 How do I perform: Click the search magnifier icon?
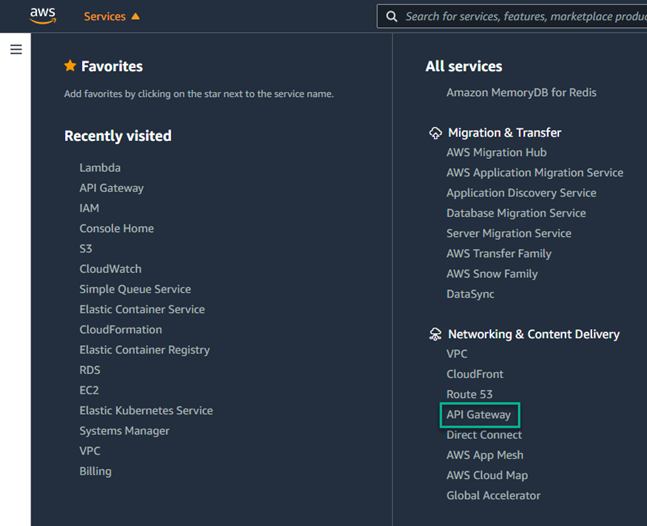[x=391, y=17]
